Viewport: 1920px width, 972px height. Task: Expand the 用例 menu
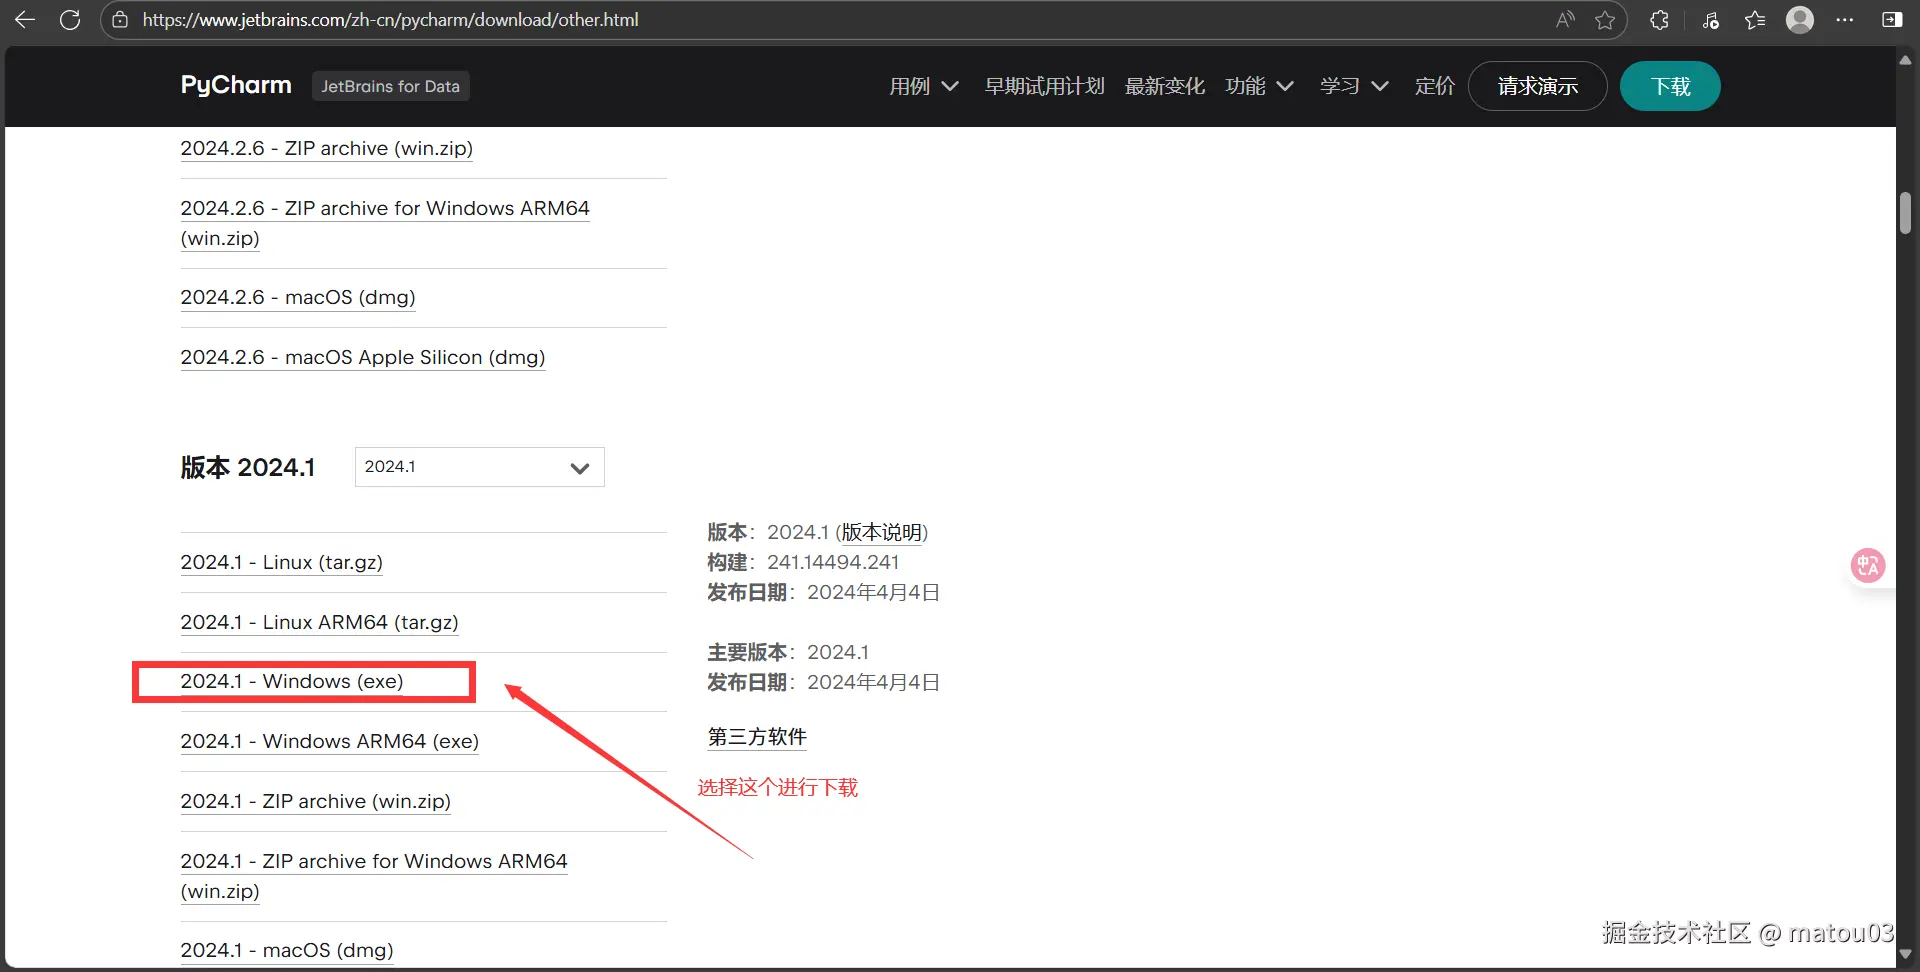click(x=924, y=86)
